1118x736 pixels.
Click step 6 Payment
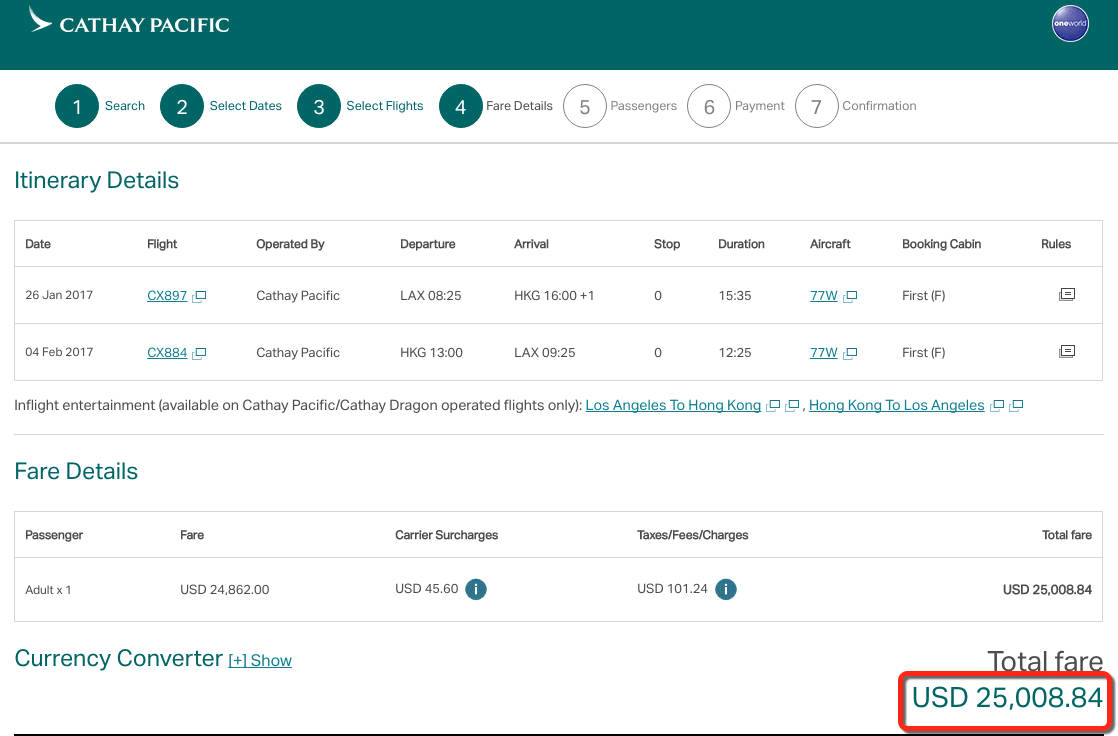pyautogui.click(x=735, y=106)
